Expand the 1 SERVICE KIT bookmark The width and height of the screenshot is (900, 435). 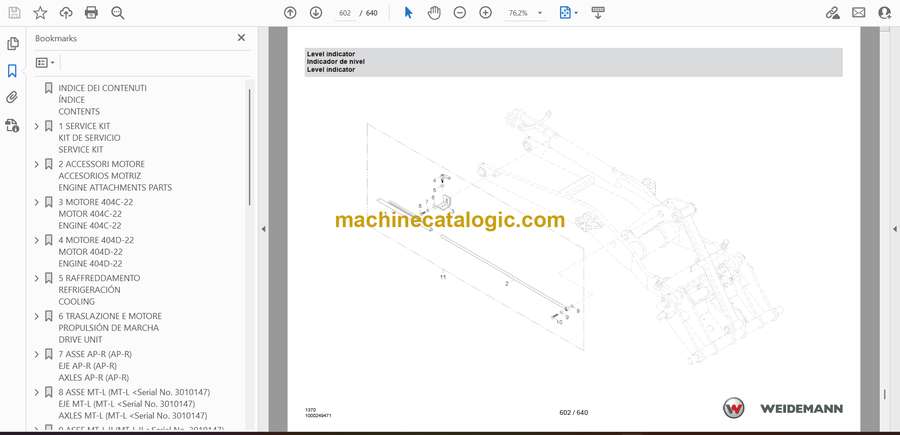(x=37, y=126)
